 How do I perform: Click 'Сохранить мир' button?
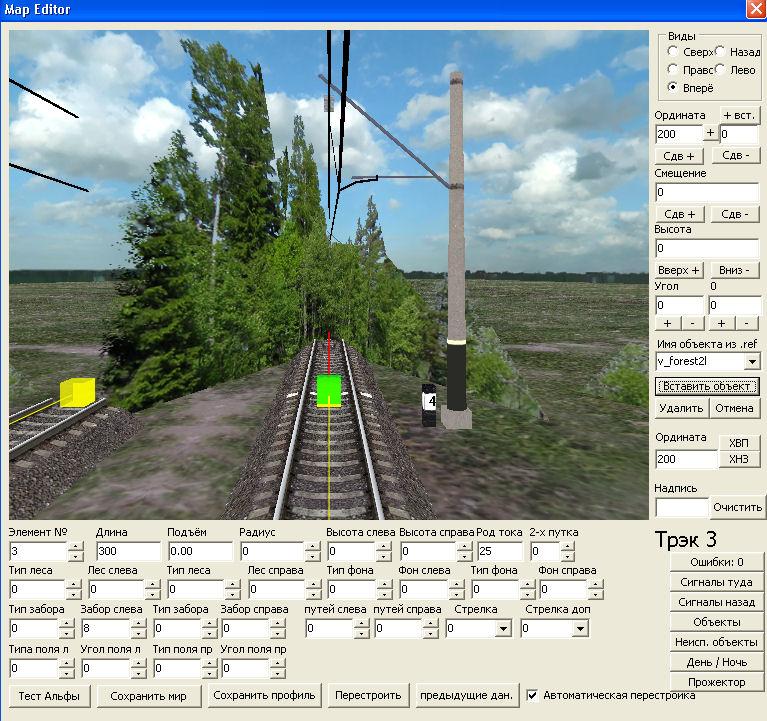point(155,695)
